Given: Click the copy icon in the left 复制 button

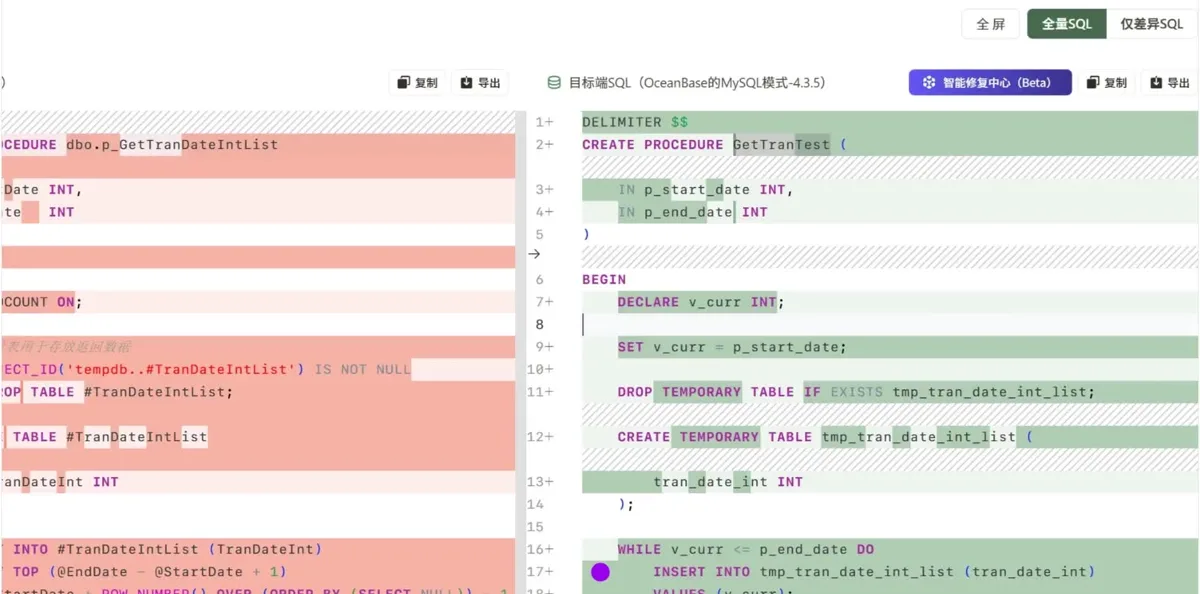Looking at the screenshot, I should 403,83.
